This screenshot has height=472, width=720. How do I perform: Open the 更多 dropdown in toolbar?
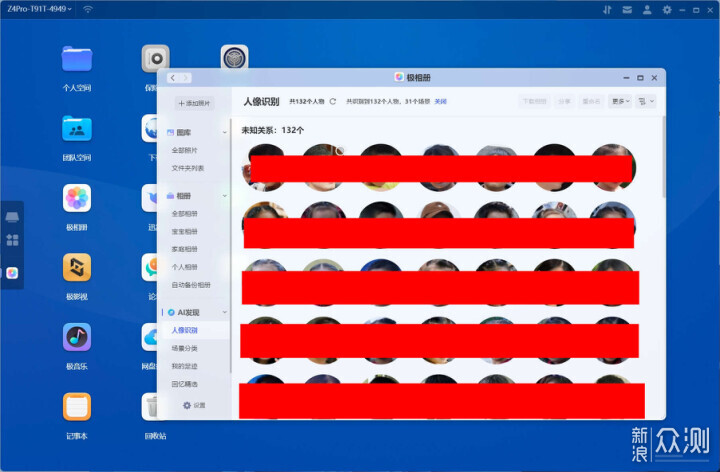click(x=620, y=101)
